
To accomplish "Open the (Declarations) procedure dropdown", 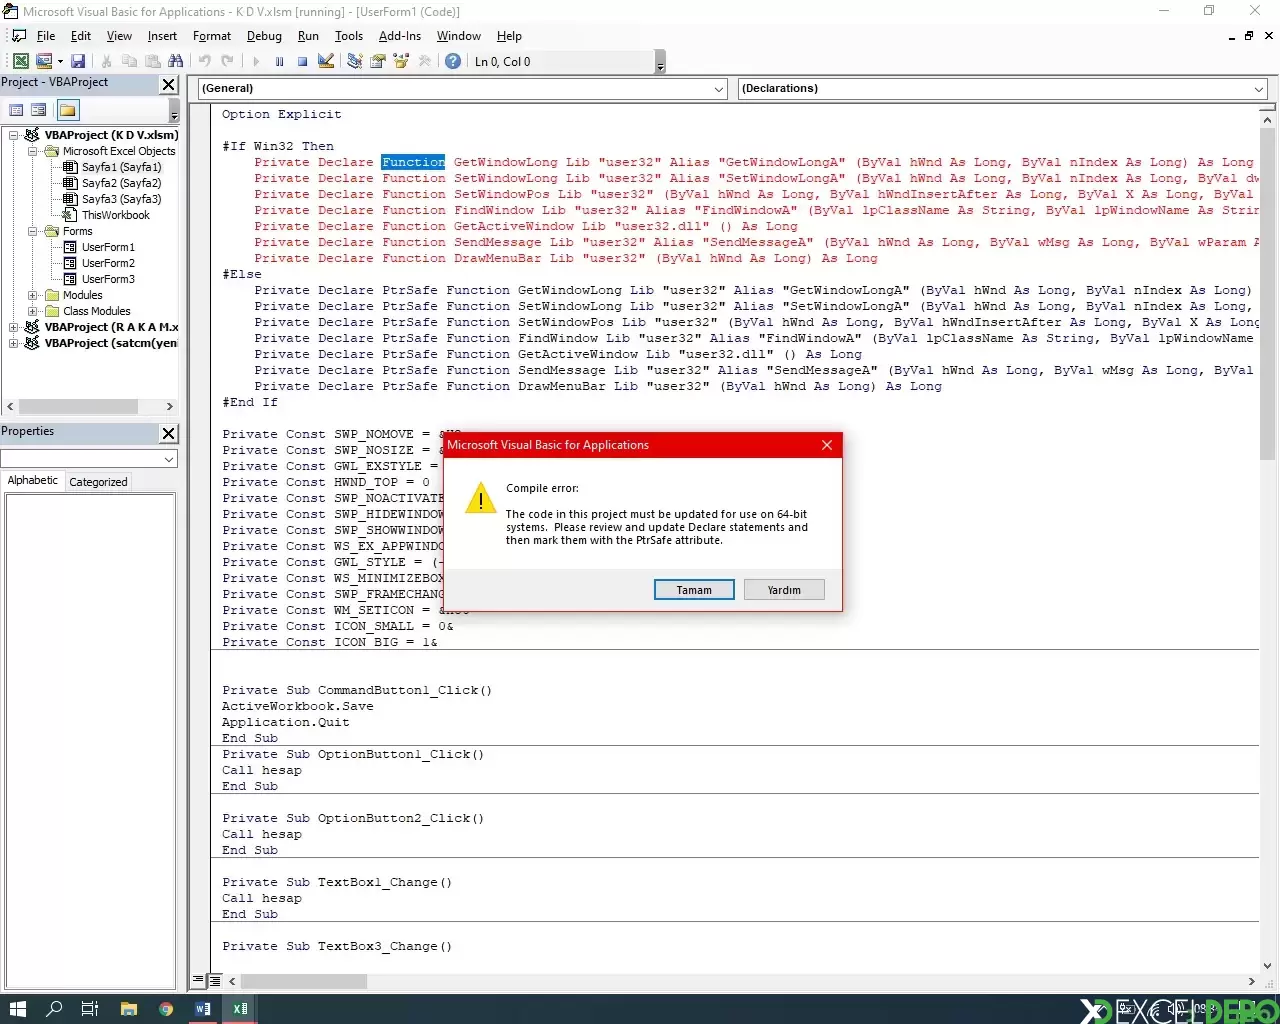I will [x=1258, y=89].
